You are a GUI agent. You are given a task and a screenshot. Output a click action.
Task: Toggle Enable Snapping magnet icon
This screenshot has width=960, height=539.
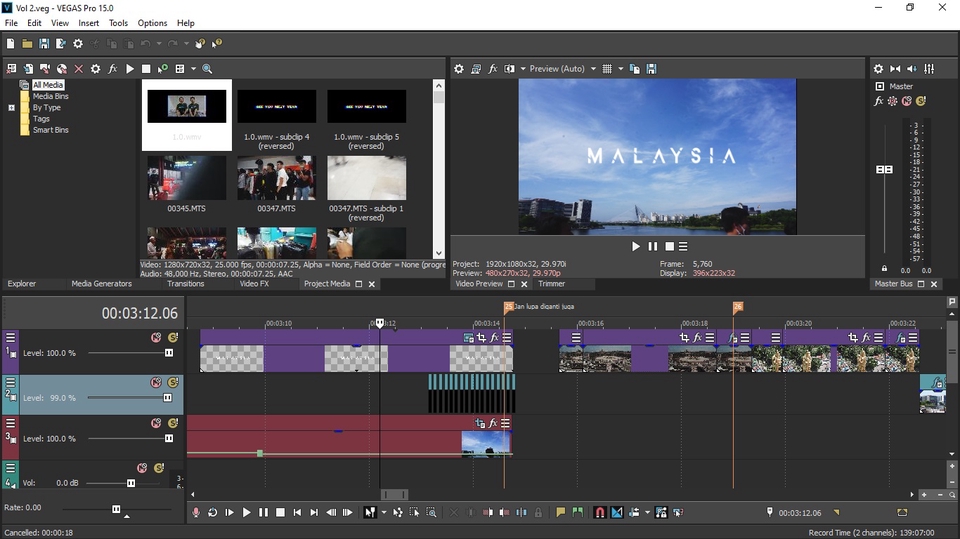pos(600,513)
